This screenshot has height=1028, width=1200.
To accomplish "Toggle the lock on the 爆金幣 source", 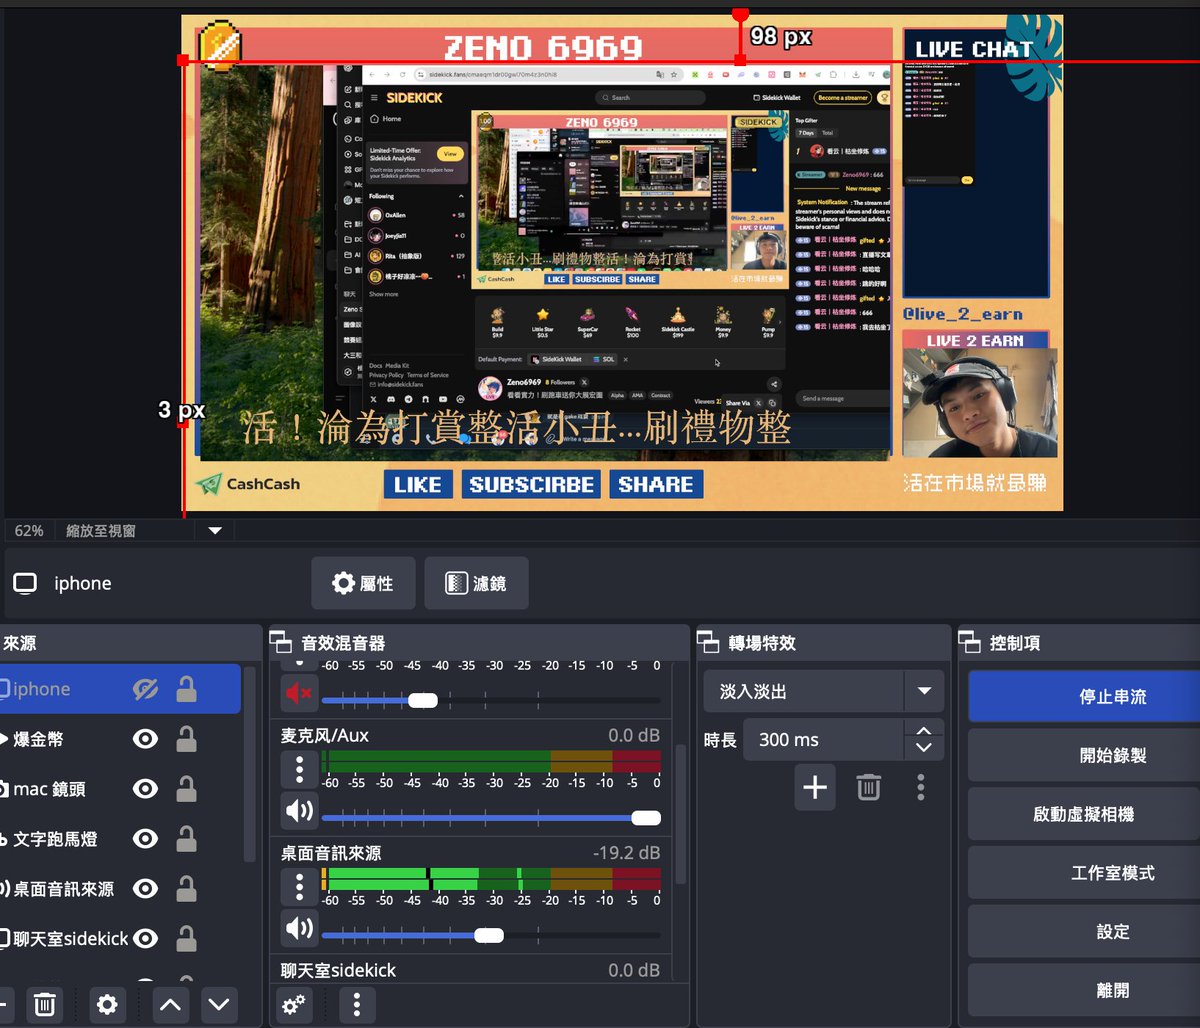I will click(186, 738).
